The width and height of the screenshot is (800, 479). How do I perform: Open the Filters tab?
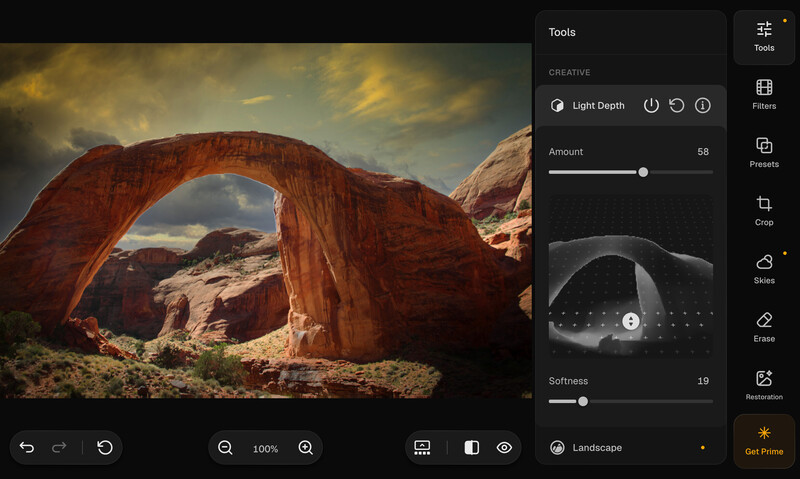pyautogui.click(x=764, y=95)
